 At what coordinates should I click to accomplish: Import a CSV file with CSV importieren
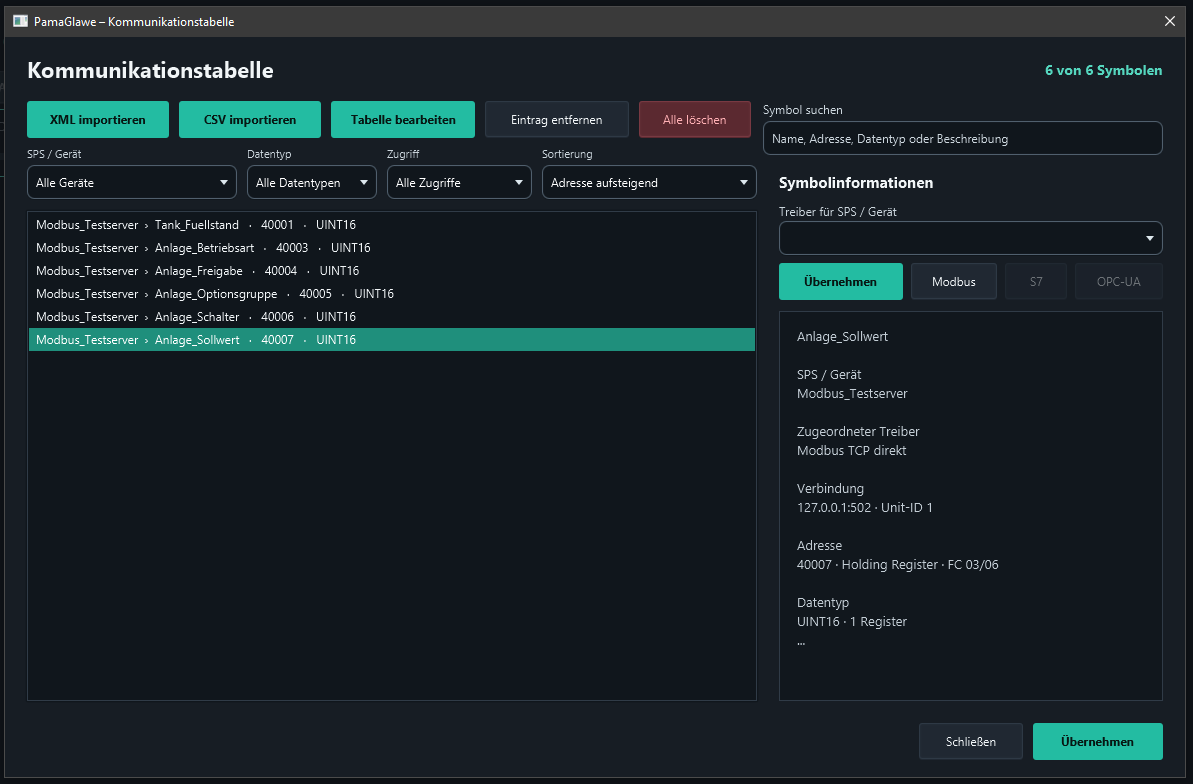(250, 120)
